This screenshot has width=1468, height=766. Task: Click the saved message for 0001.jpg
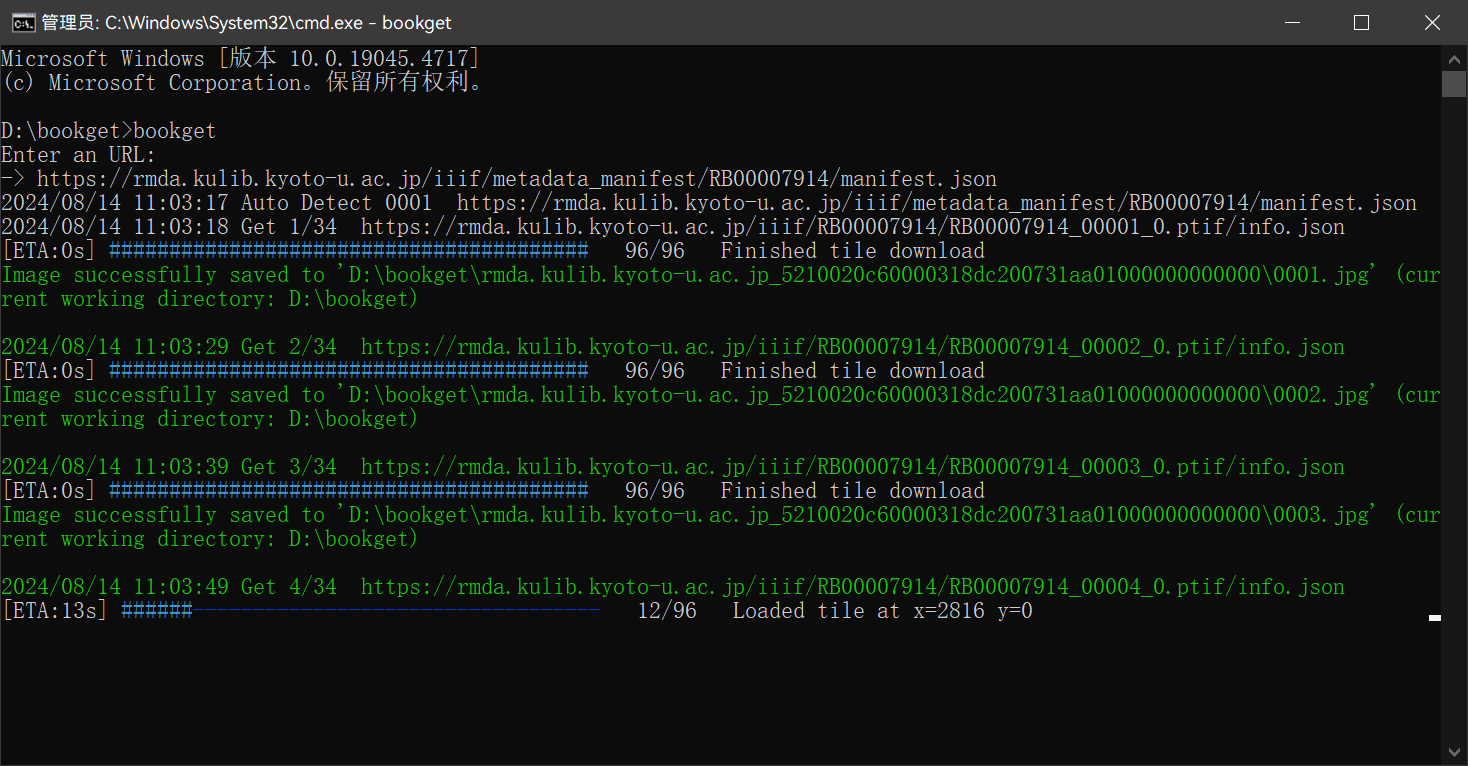coord(720,287)
